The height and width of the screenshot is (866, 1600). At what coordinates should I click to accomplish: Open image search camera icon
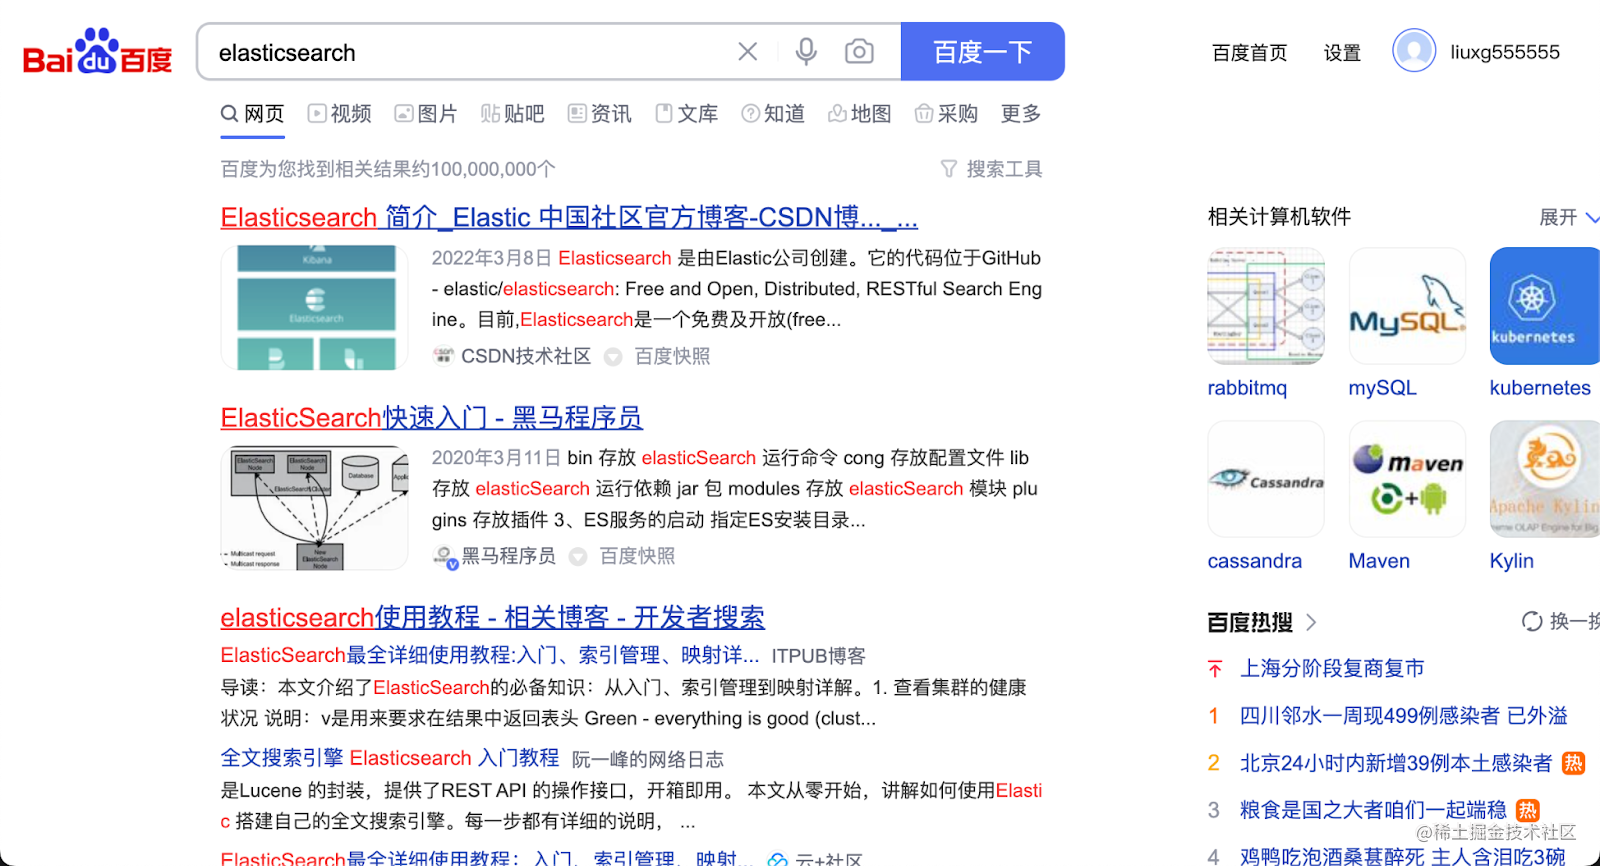coord(859,52)
